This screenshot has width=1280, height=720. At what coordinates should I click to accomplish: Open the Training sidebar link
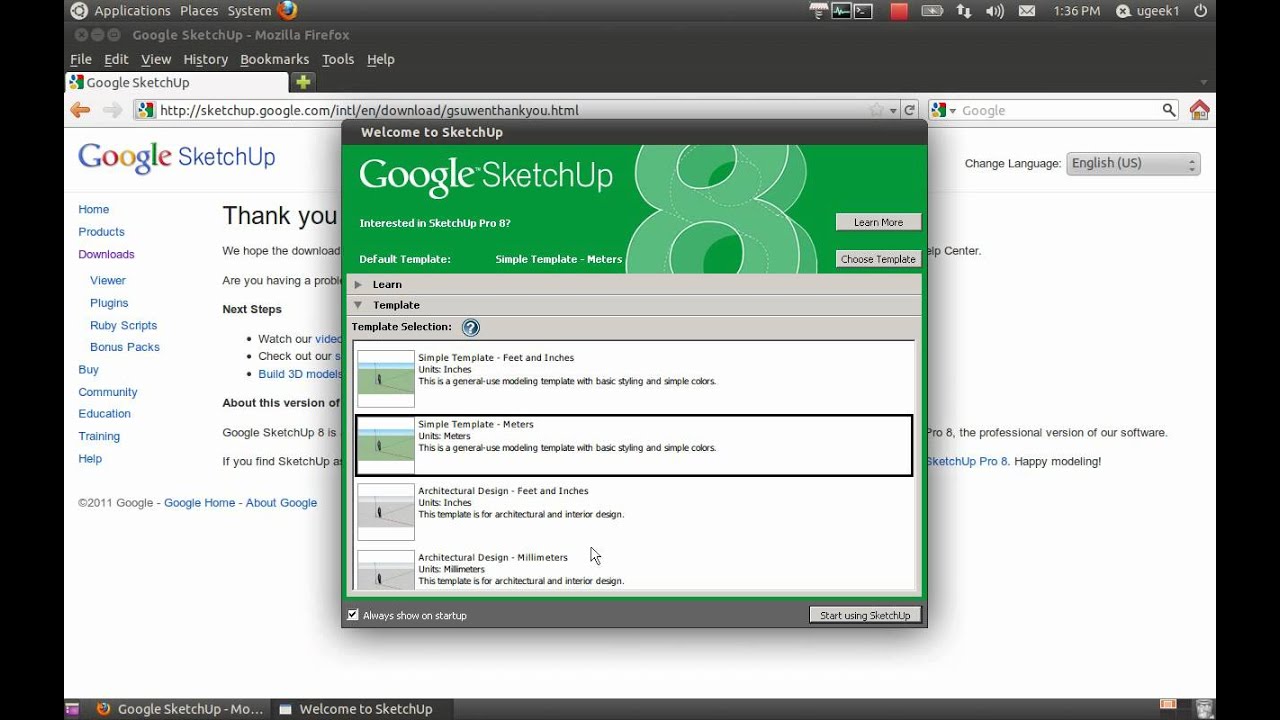(99, 436)
